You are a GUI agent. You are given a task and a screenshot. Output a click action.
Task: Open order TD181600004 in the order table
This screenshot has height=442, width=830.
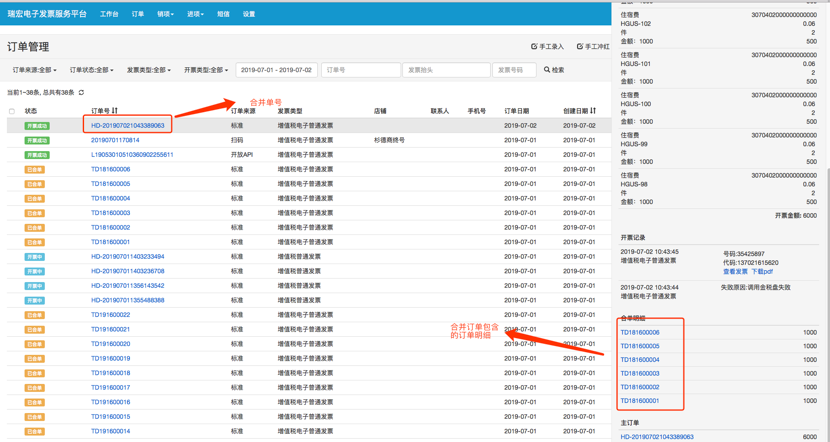[110, 199]
